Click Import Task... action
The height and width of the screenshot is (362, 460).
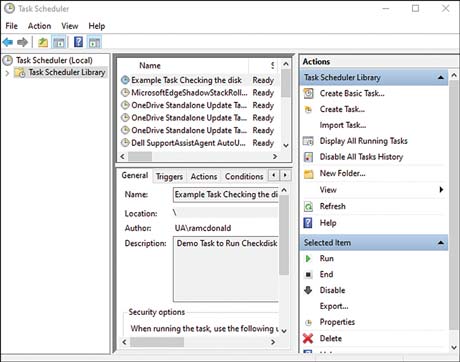pyautogui.click(x=343, y=125)
